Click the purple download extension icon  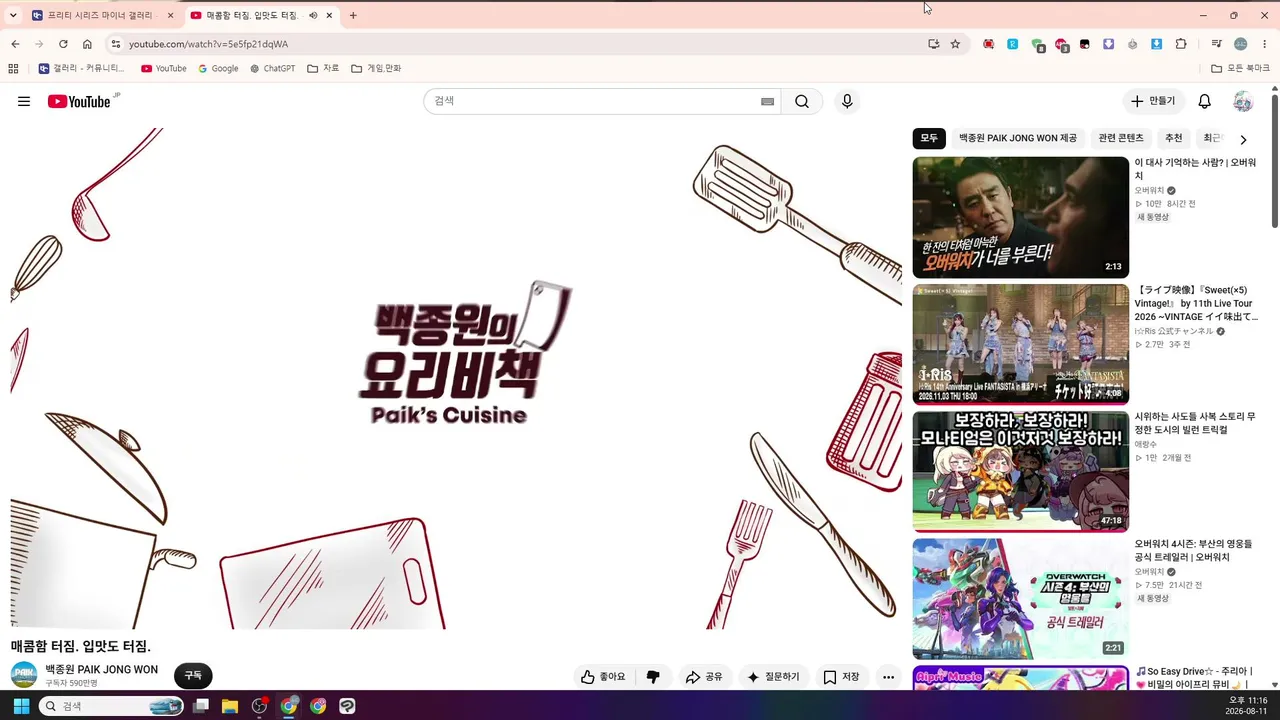(1109, 44)
